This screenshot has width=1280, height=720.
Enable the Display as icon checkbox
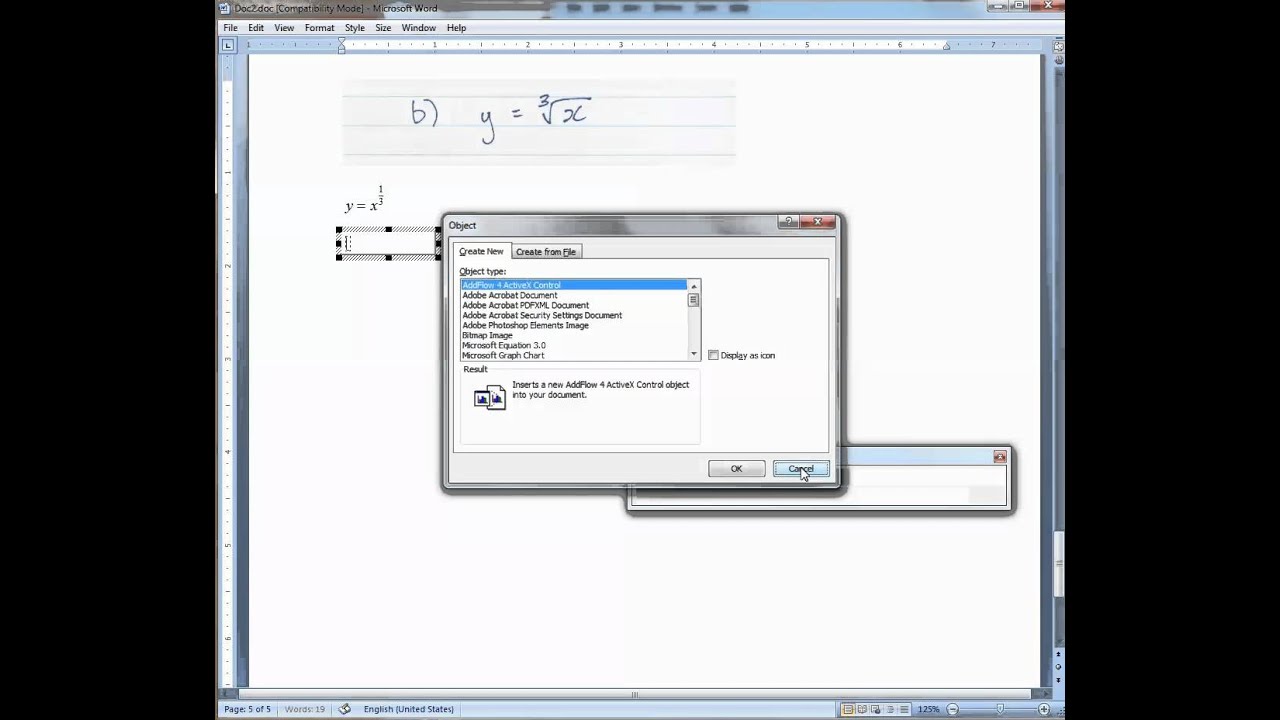[x=713, y=355]
